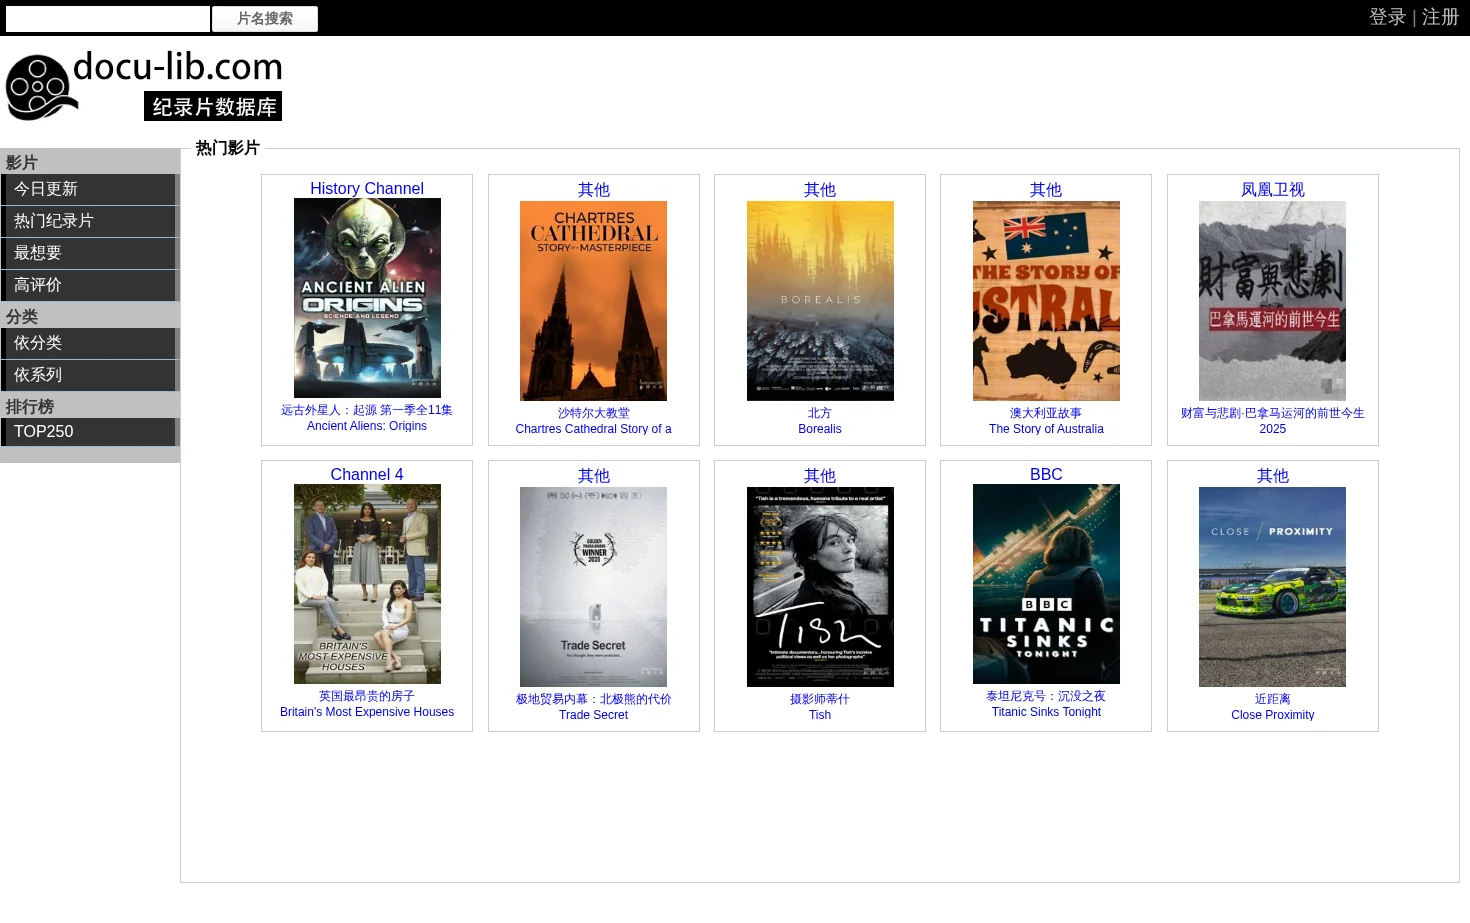
Task: Focus the title search input field
Action: 108,19
